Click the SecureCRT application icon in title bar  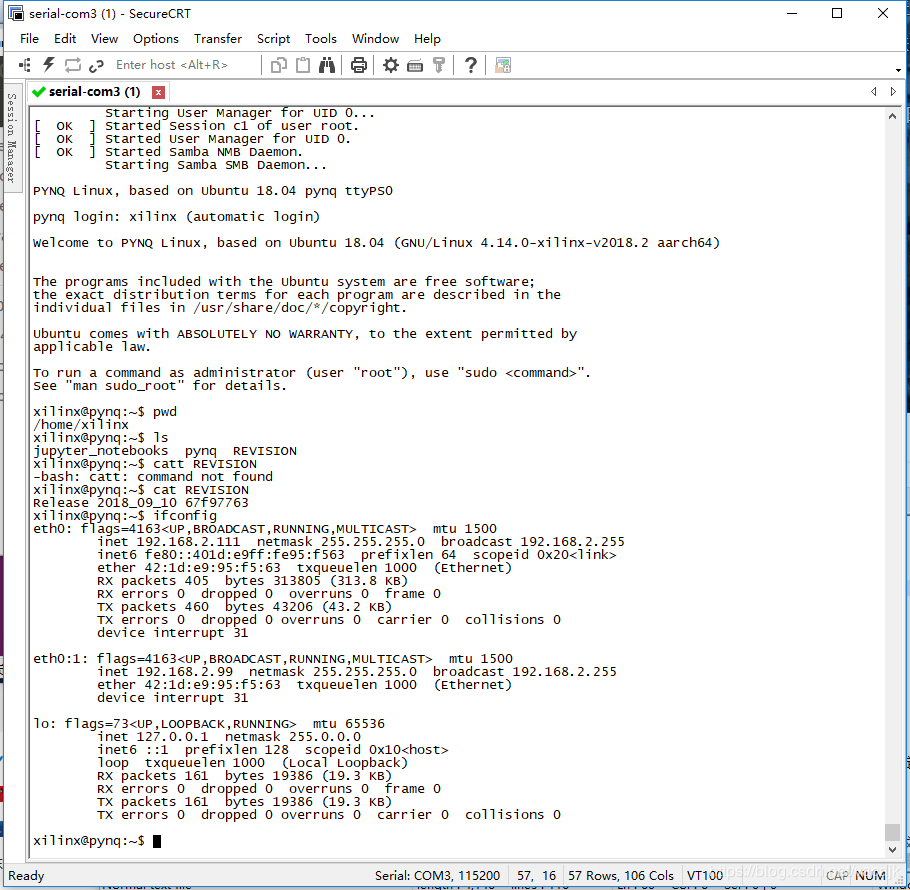click(x=16, y=13)
